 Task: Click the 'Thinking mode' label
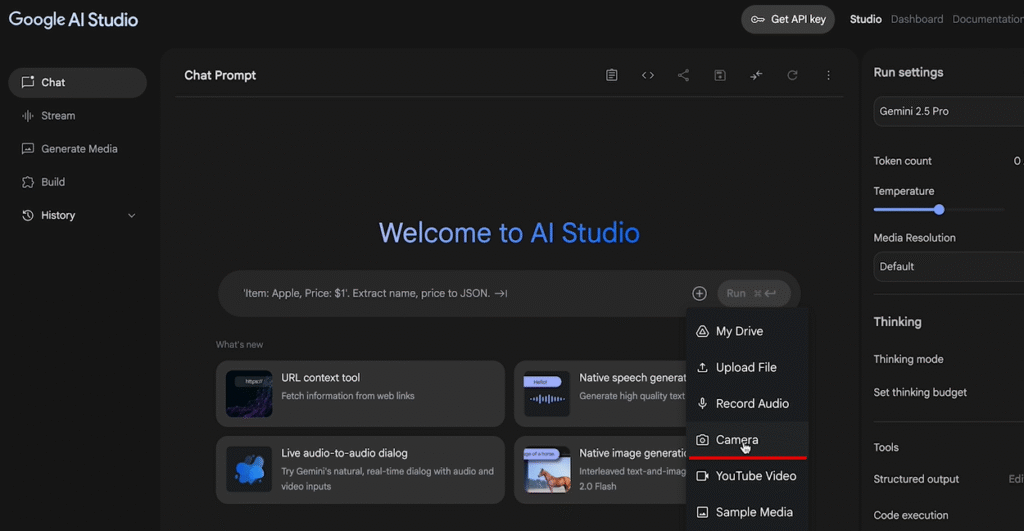908,359
